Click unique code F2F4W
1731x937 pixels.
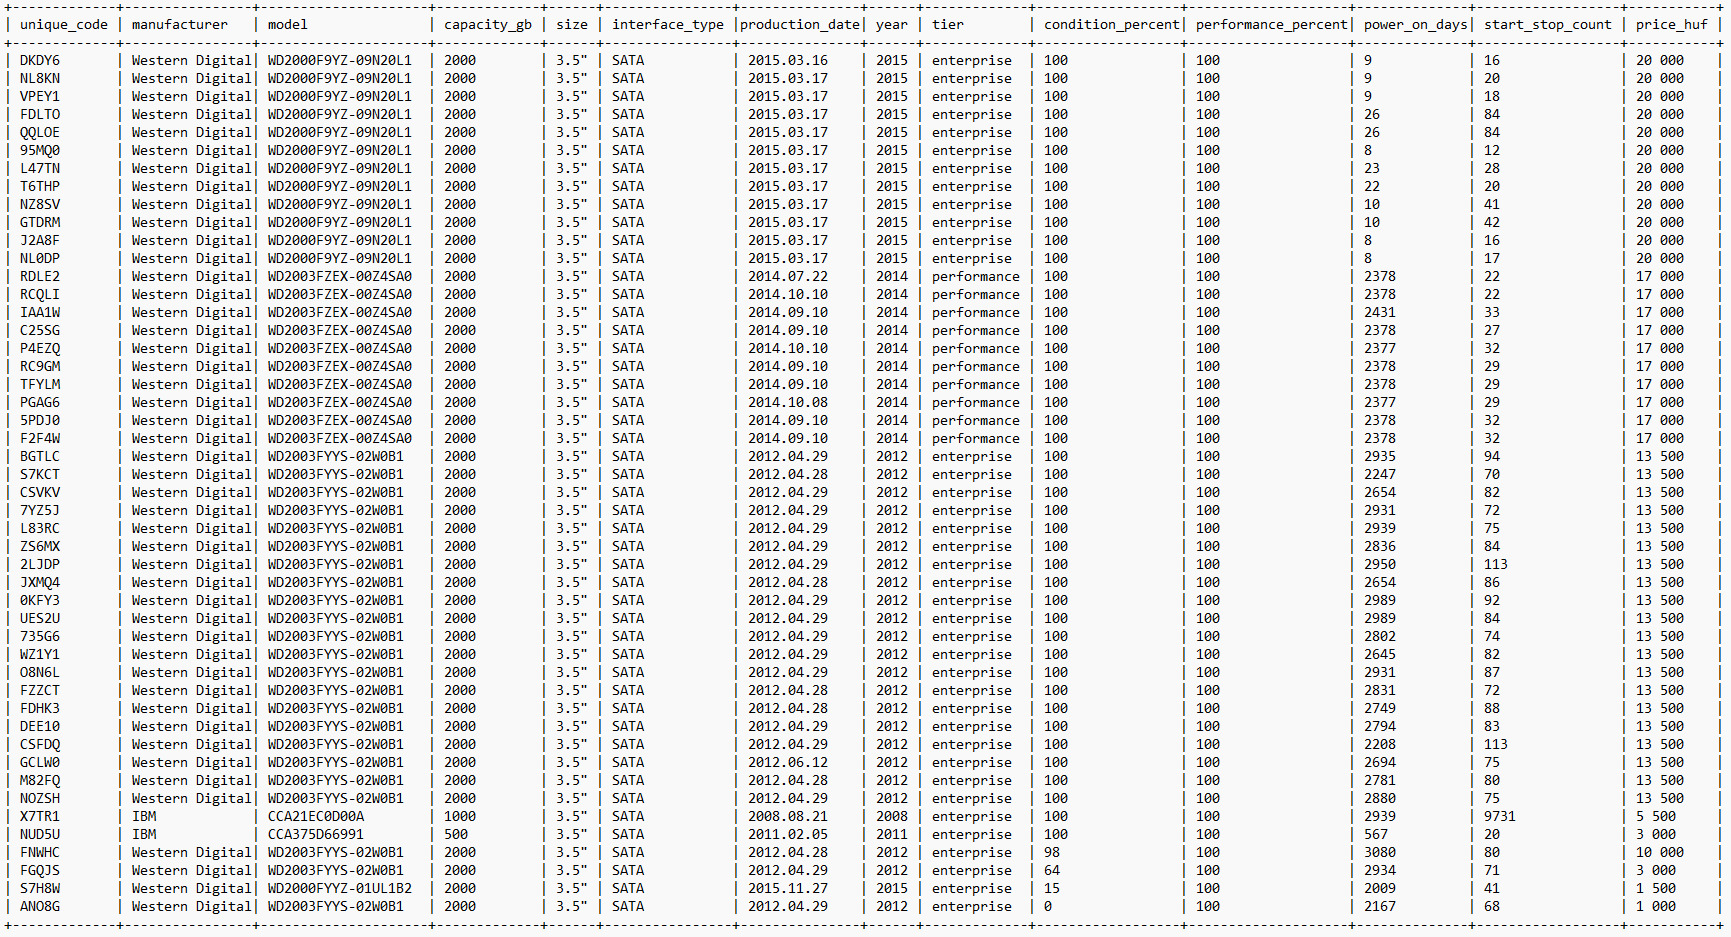40,438
